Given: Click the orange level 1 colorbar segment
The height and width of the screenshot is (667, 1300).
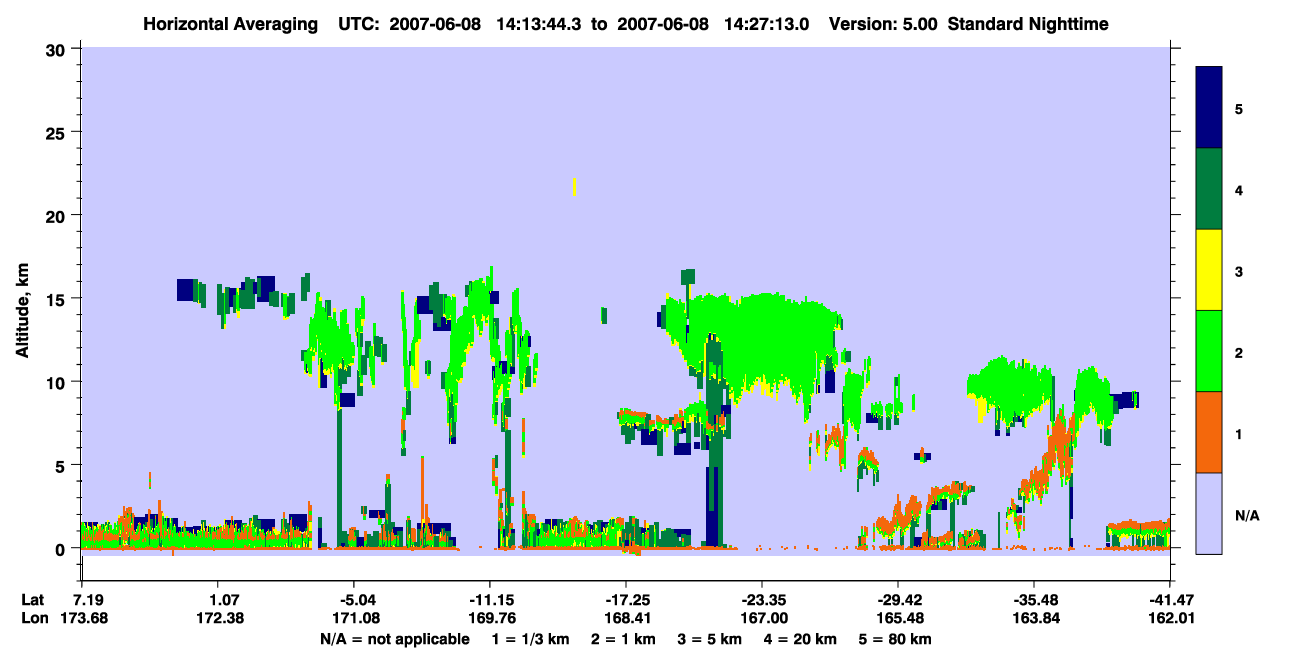Looking at the screenshot, I should click(x=1209, y=432).
